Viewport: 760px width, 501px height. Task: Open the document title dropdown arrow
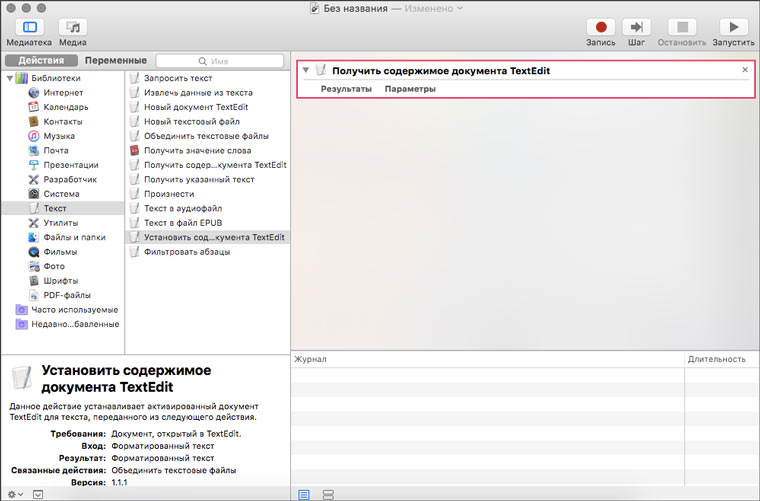pyautogui.click(x=460, y=8)
